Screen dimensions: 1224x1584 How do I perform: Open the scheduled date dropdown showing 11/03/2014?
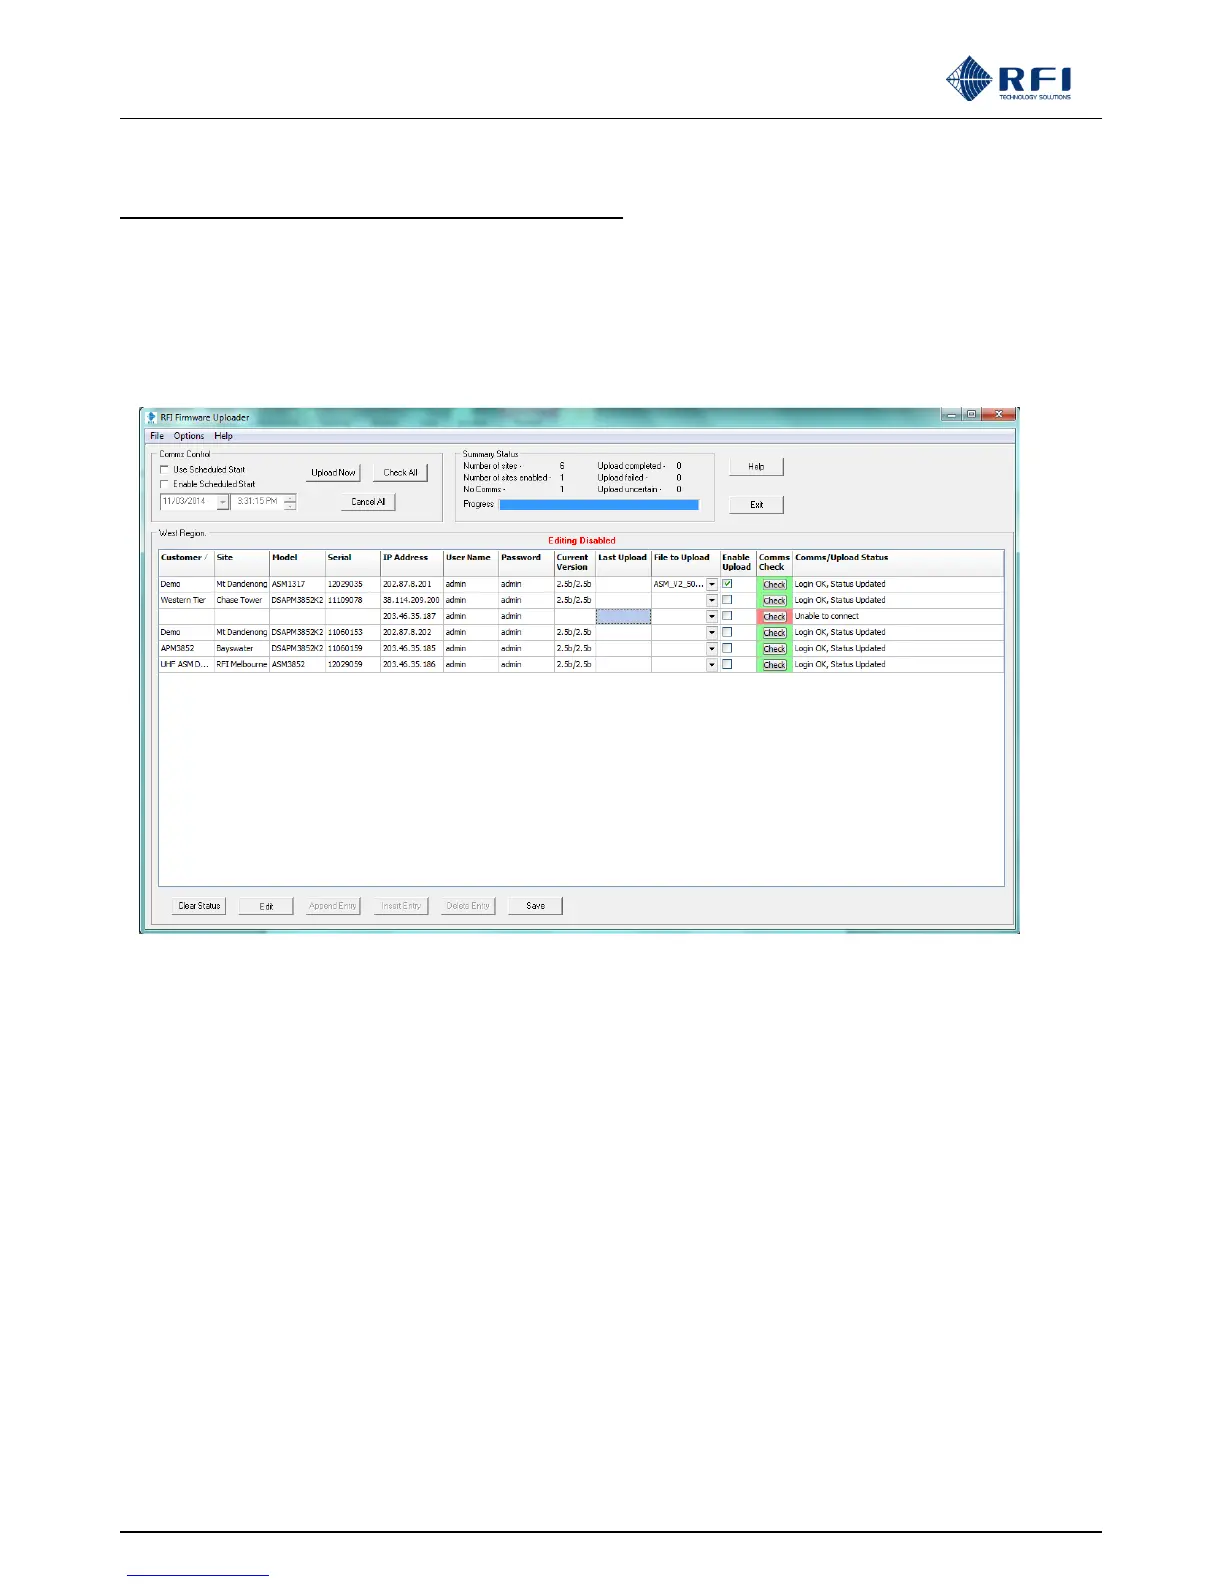[223, 502]
